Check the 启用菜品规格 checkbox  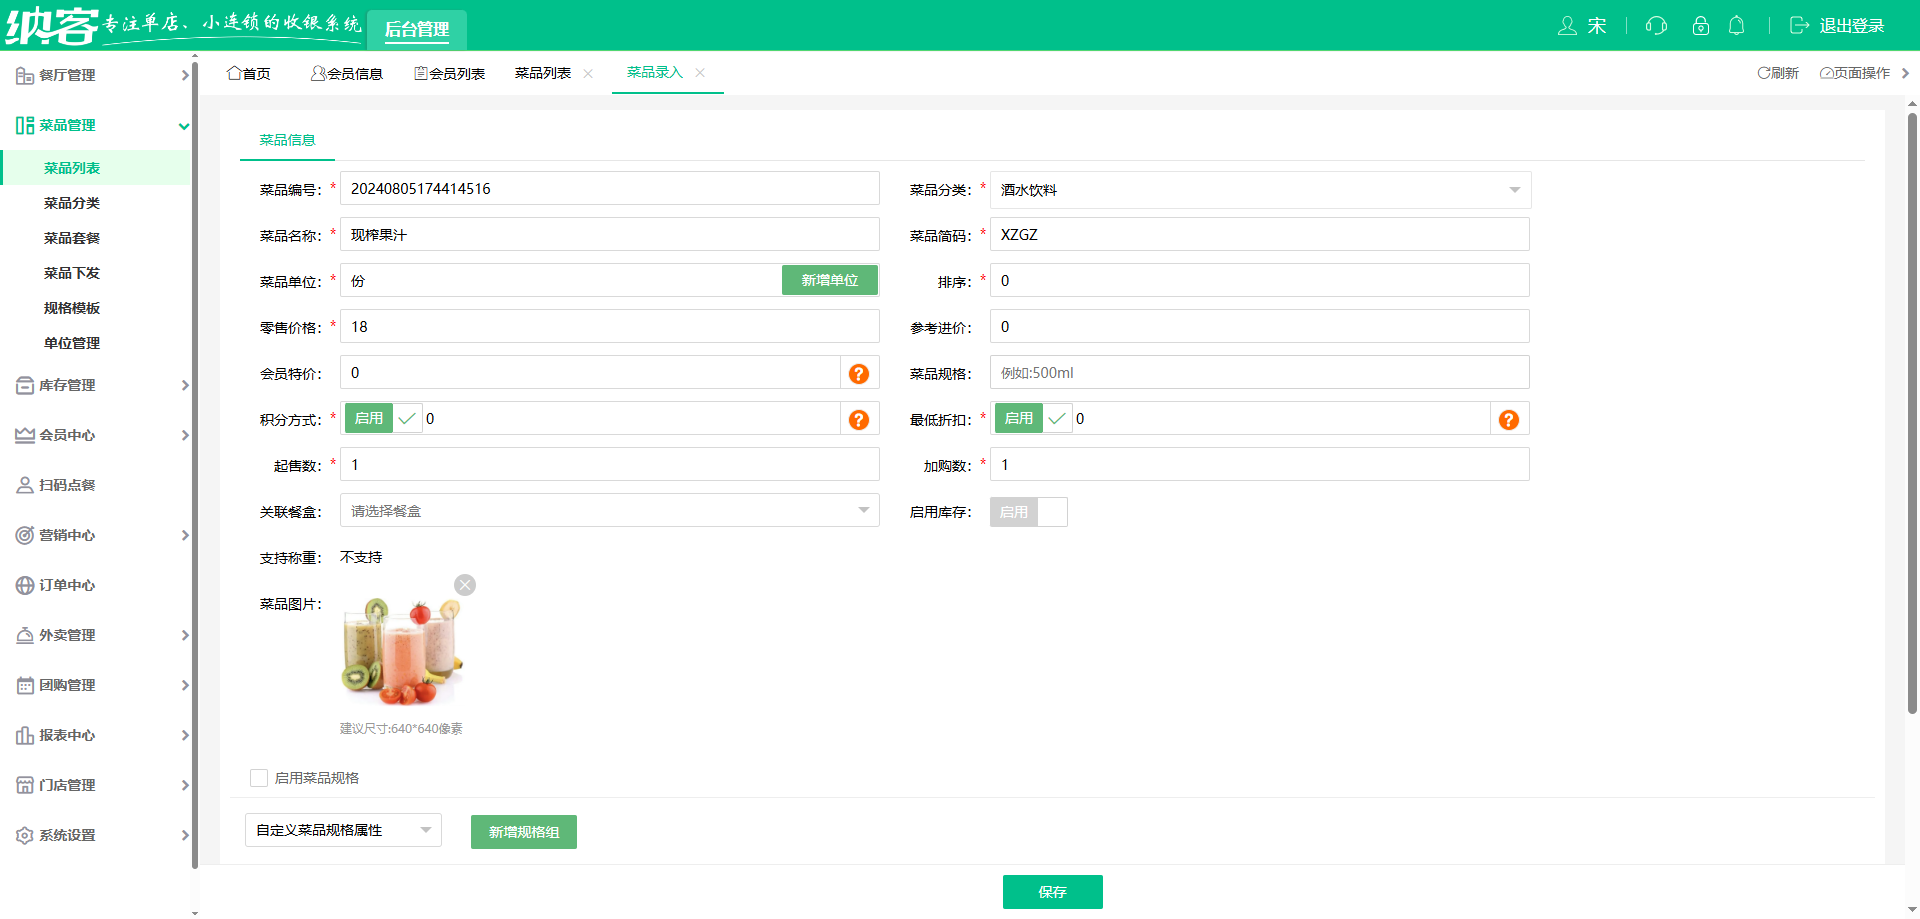[259, 777]
